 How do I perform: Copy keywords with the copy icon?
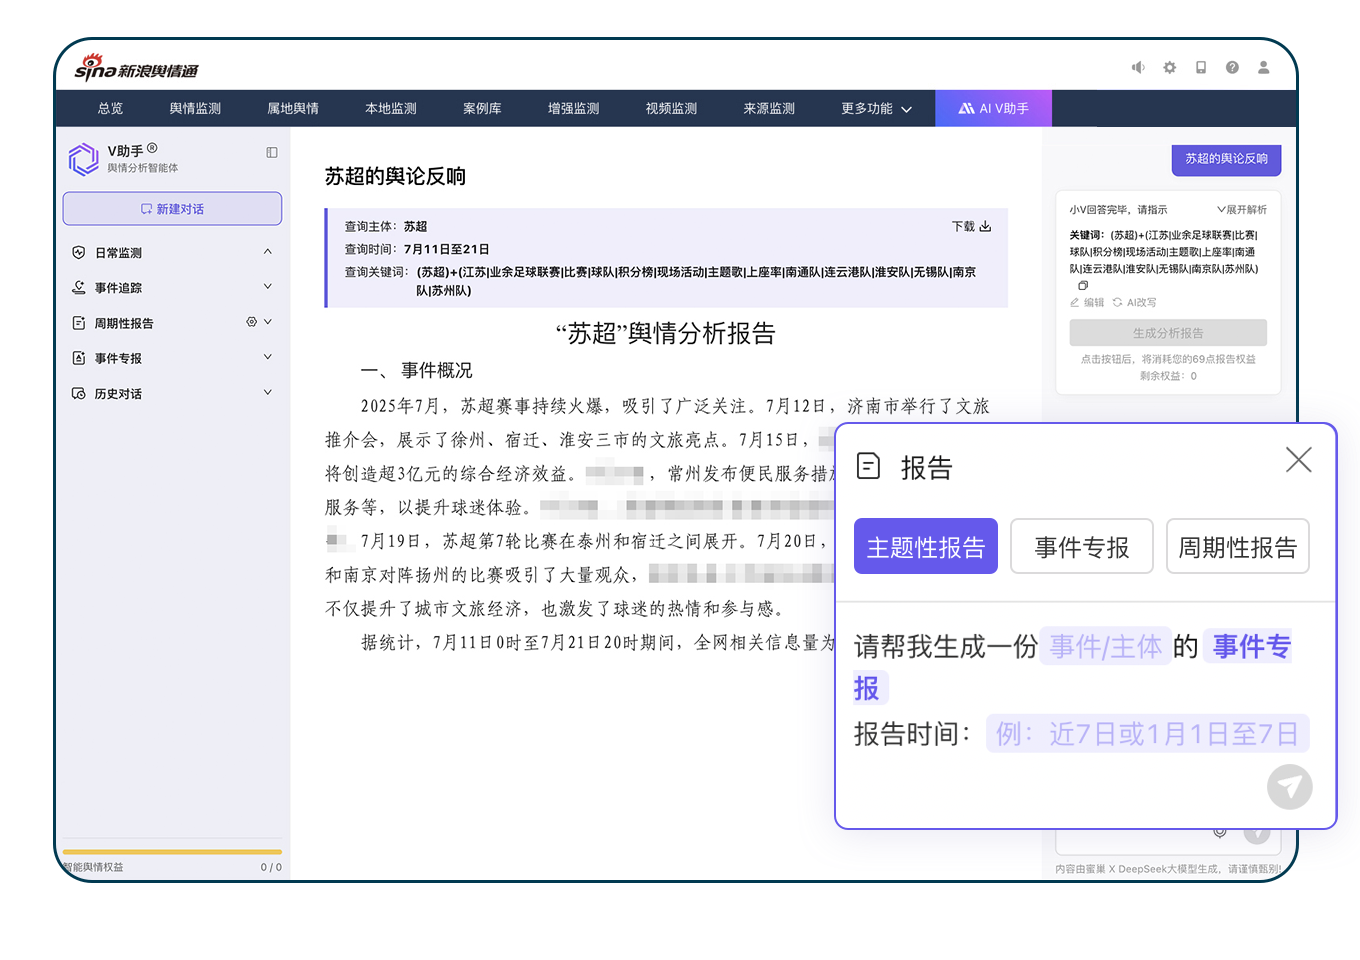click(x=1083, y=285)
